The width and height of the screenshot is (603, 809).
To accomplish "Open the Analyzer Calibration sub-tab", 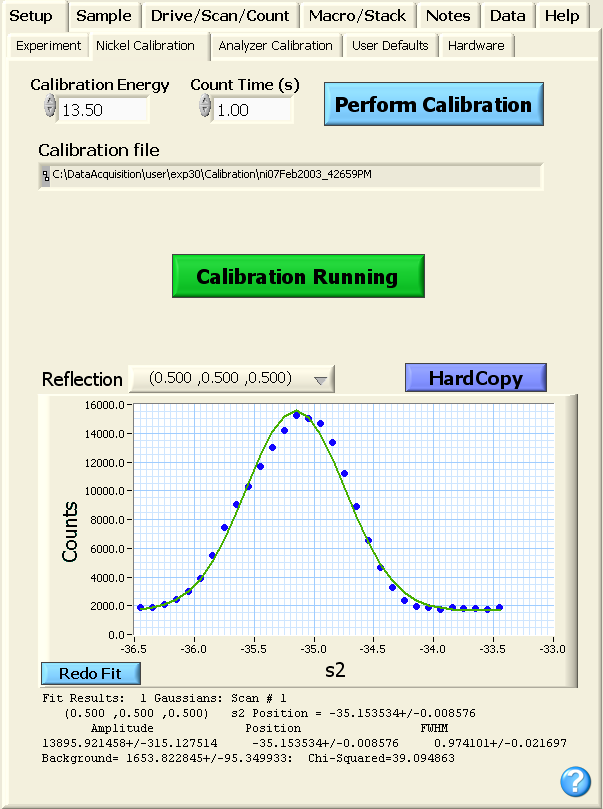I will (x=275, y=46).
